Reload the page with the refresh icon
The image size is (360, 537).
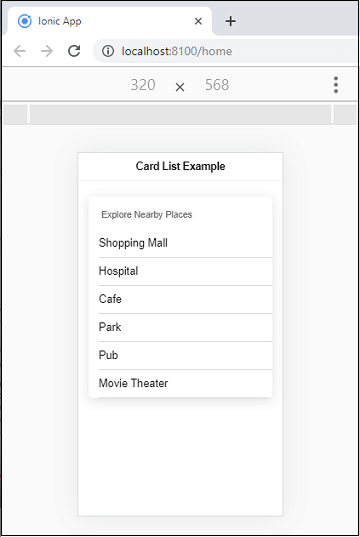coord(74,51)
